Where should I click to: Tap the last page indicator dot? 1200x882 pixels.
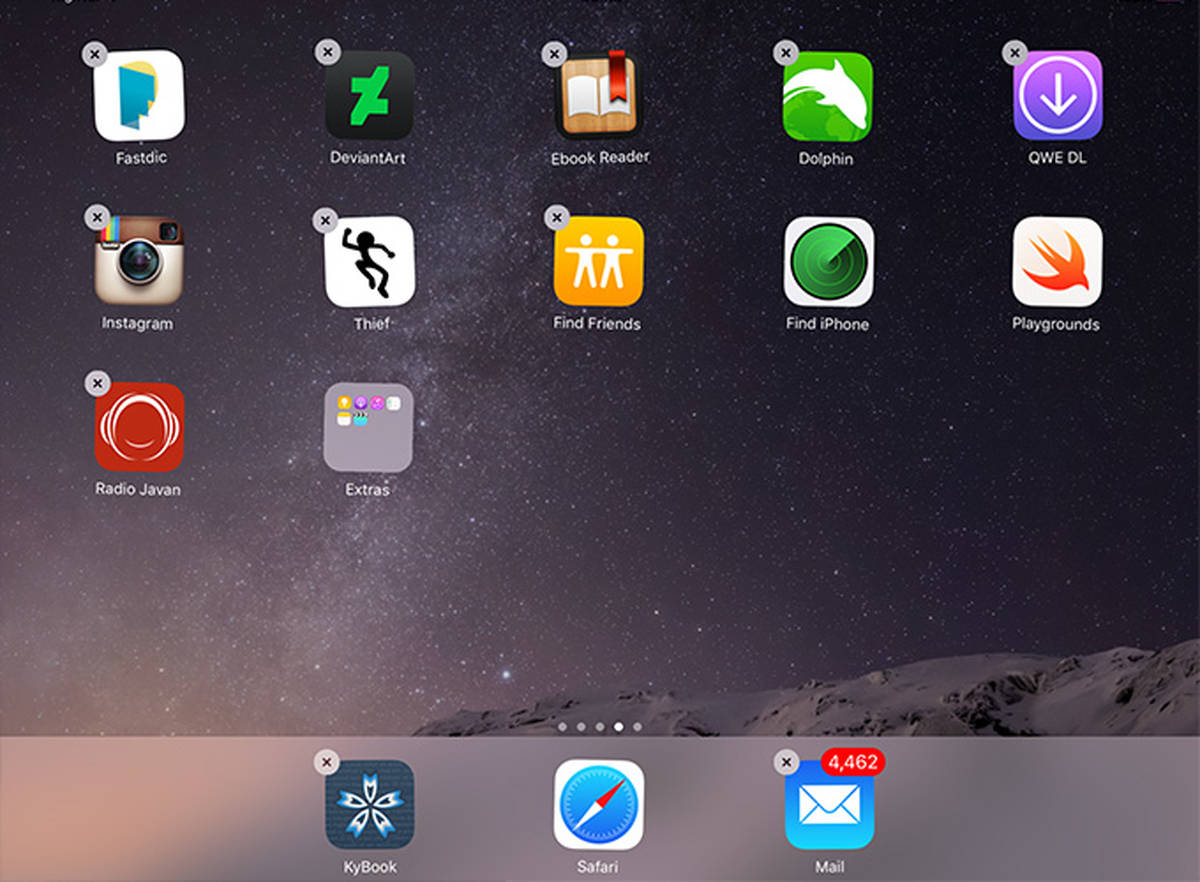pyautogui.click(x=637, y=727)
